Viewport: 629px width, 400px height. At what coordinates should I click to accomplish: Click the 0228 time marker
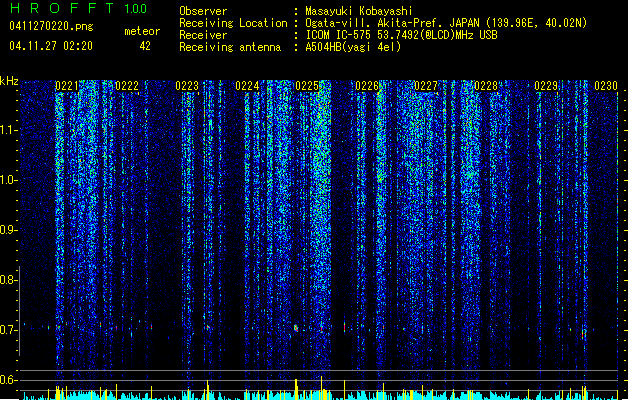click(x=486, y=86)
